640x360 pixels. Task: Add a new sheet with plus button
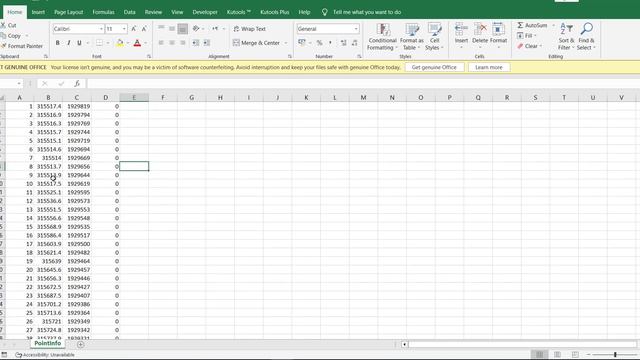[x=80, y=344]
